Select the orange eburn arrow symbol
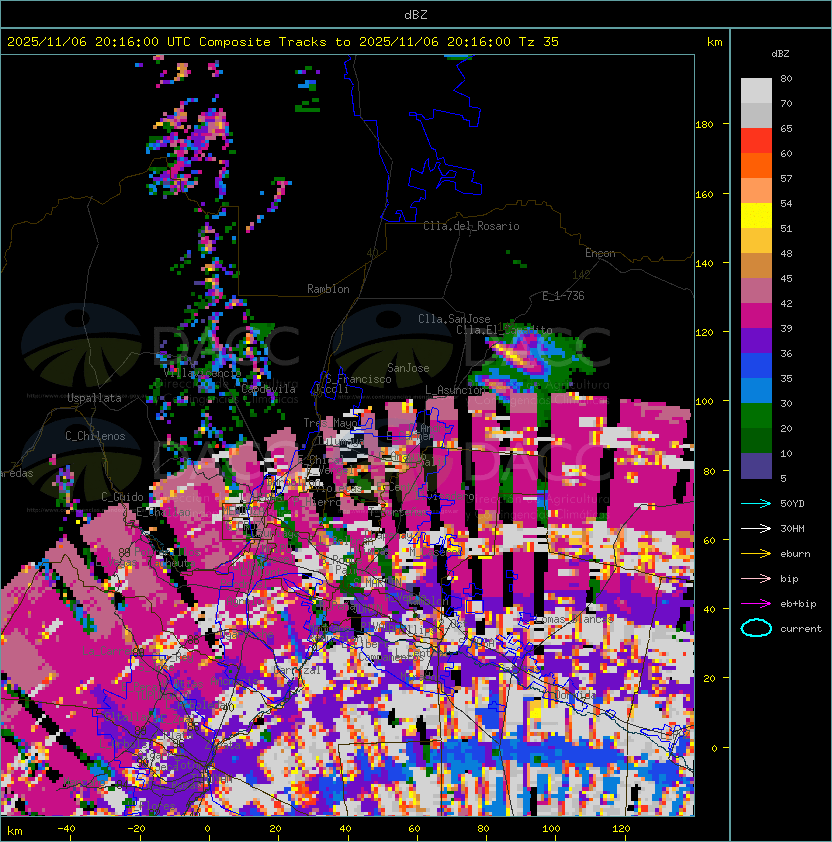Image resolution: width=832 pixels, height=842 pixels. coord(756,553)
